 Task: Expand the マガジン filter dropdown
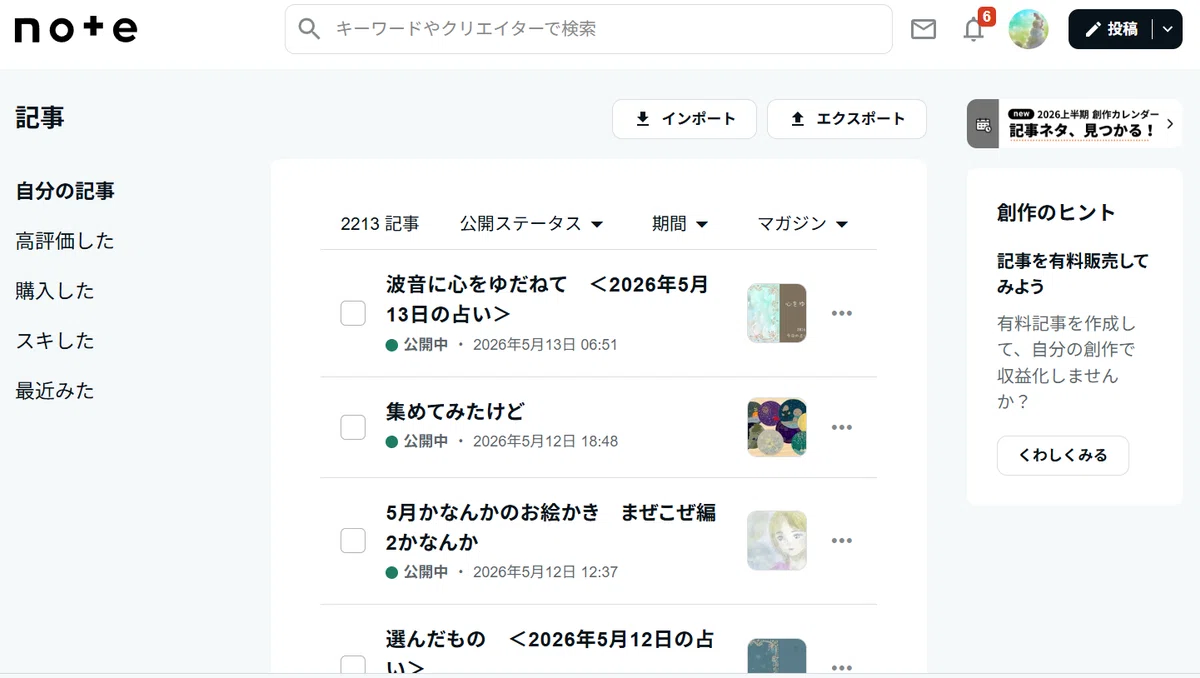point(803,224)
